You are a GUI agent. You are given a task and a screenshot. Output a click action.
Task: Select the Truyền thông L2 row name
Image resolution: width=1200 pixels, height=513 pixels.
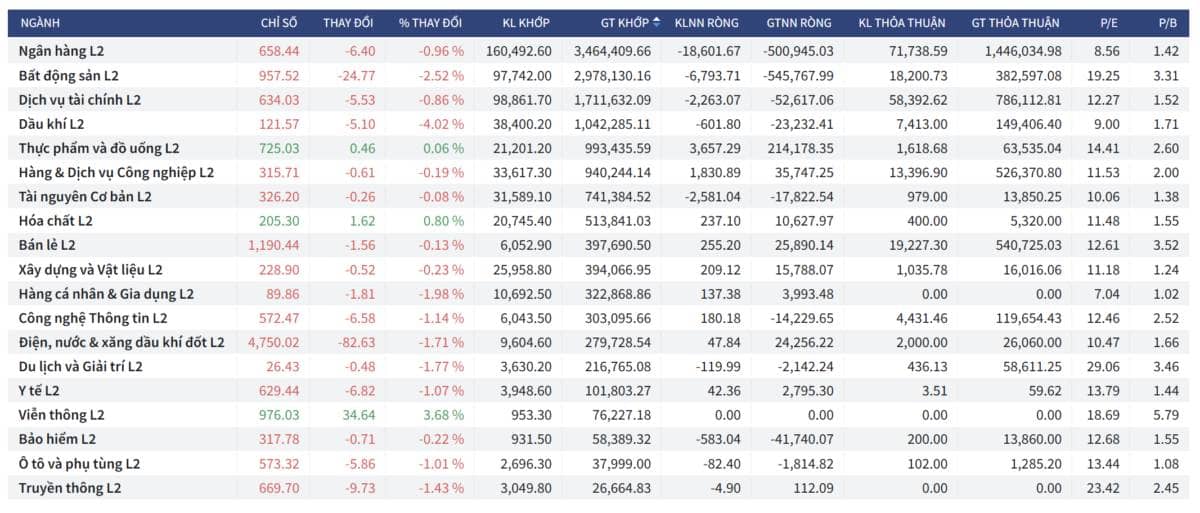click(x=70, y=487)
